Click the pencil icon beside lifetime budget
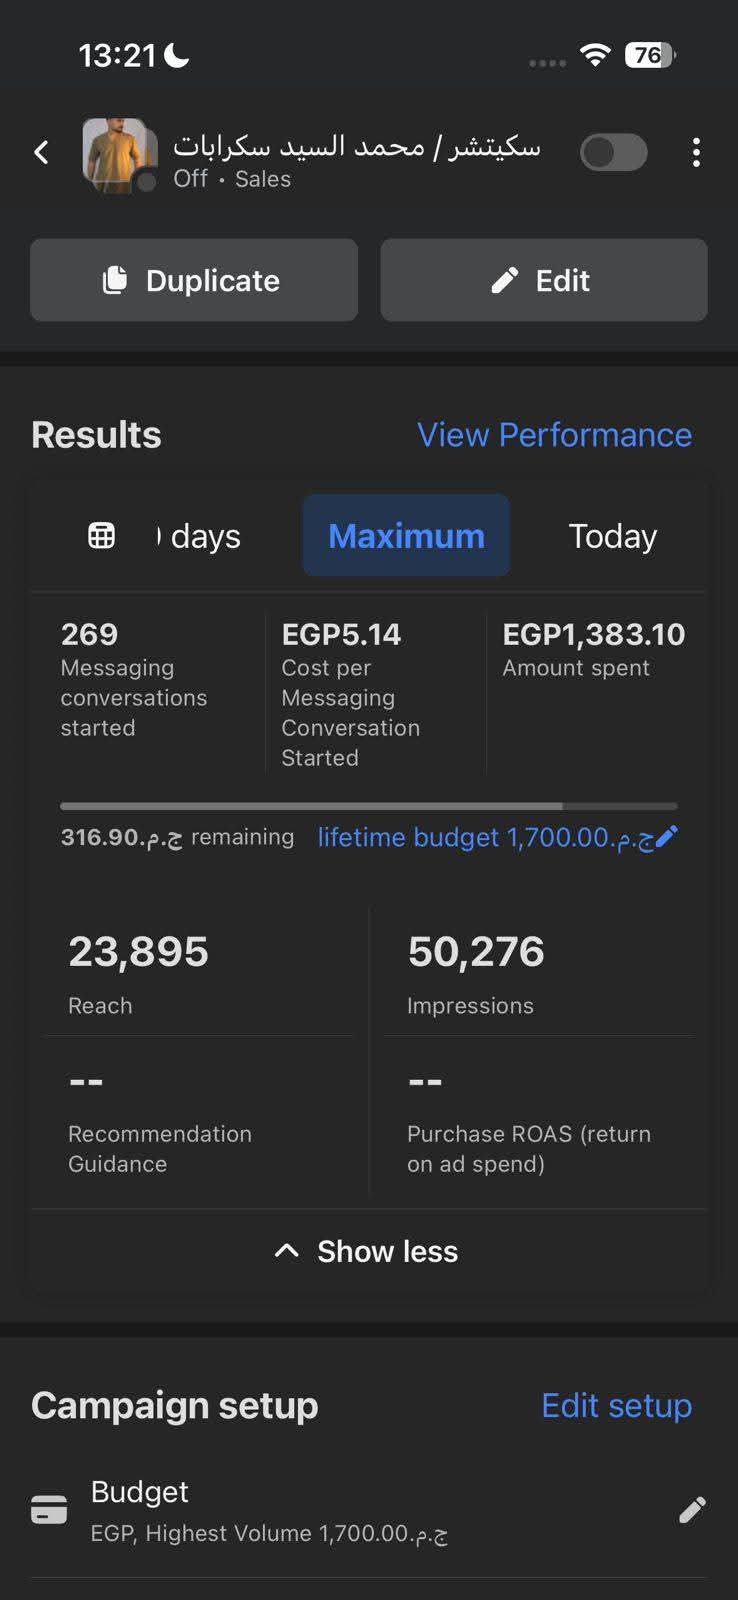Screen dimensions: 738x1600 668,836
